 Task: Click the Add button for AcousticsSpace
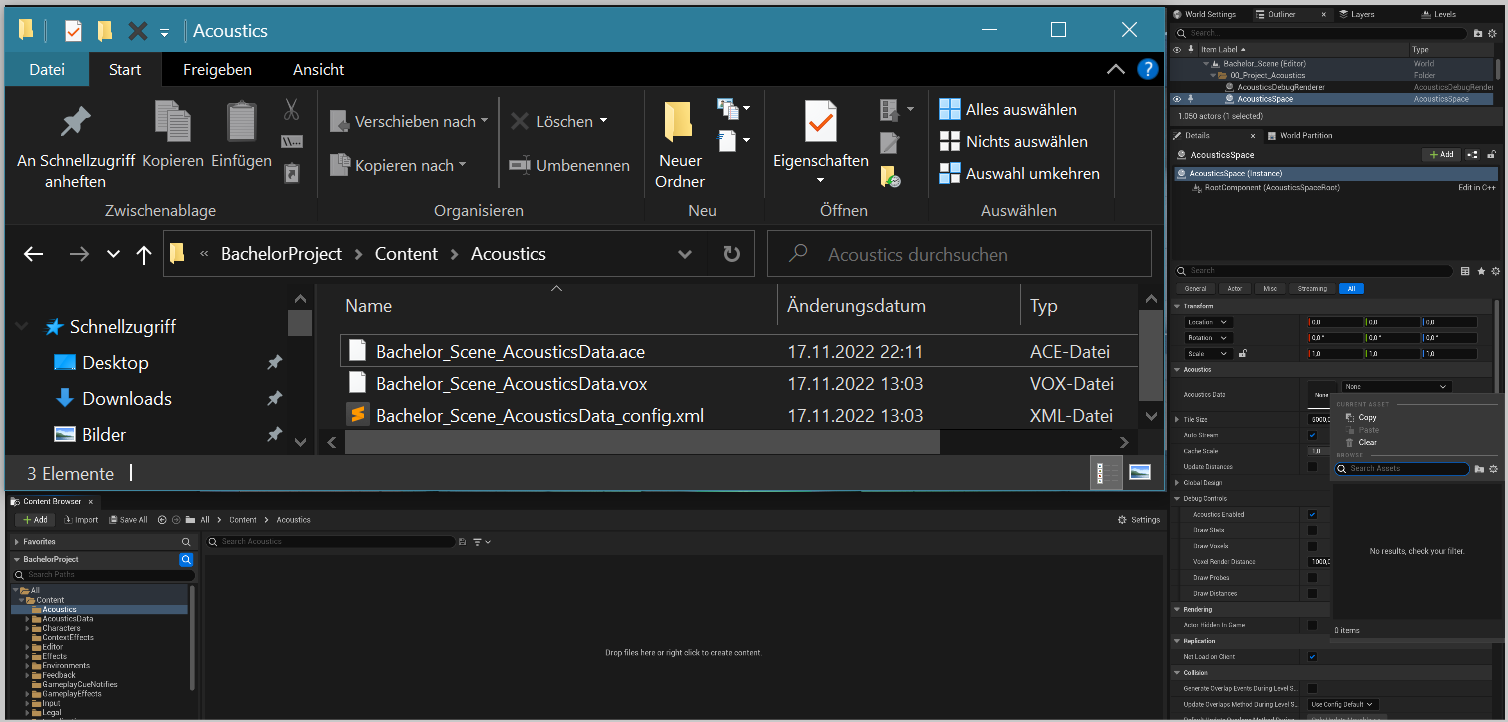click(x=1441, y=154)
